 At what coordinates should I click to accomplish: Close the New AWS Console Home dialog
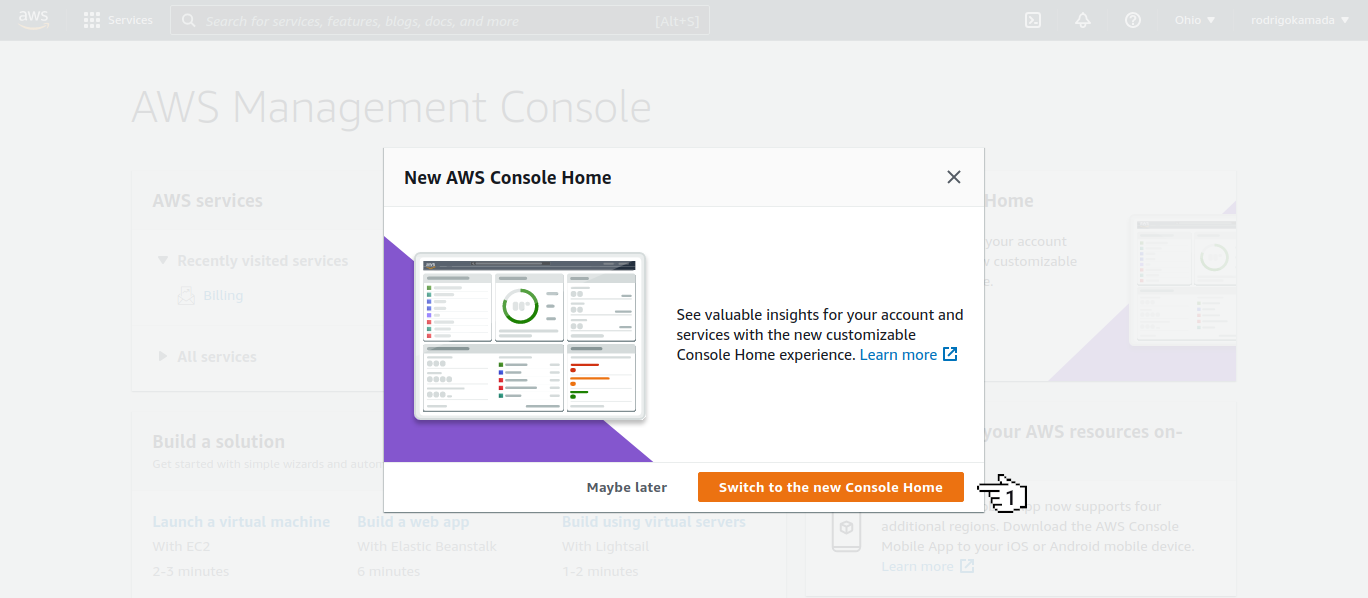(x=954, y=177)
